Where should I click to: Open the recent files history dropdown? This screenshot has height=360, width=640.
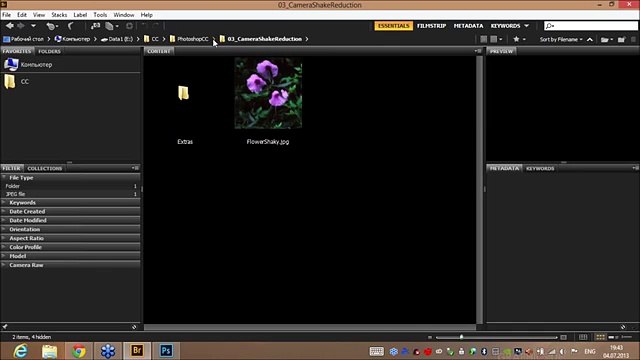click(51, 26)
